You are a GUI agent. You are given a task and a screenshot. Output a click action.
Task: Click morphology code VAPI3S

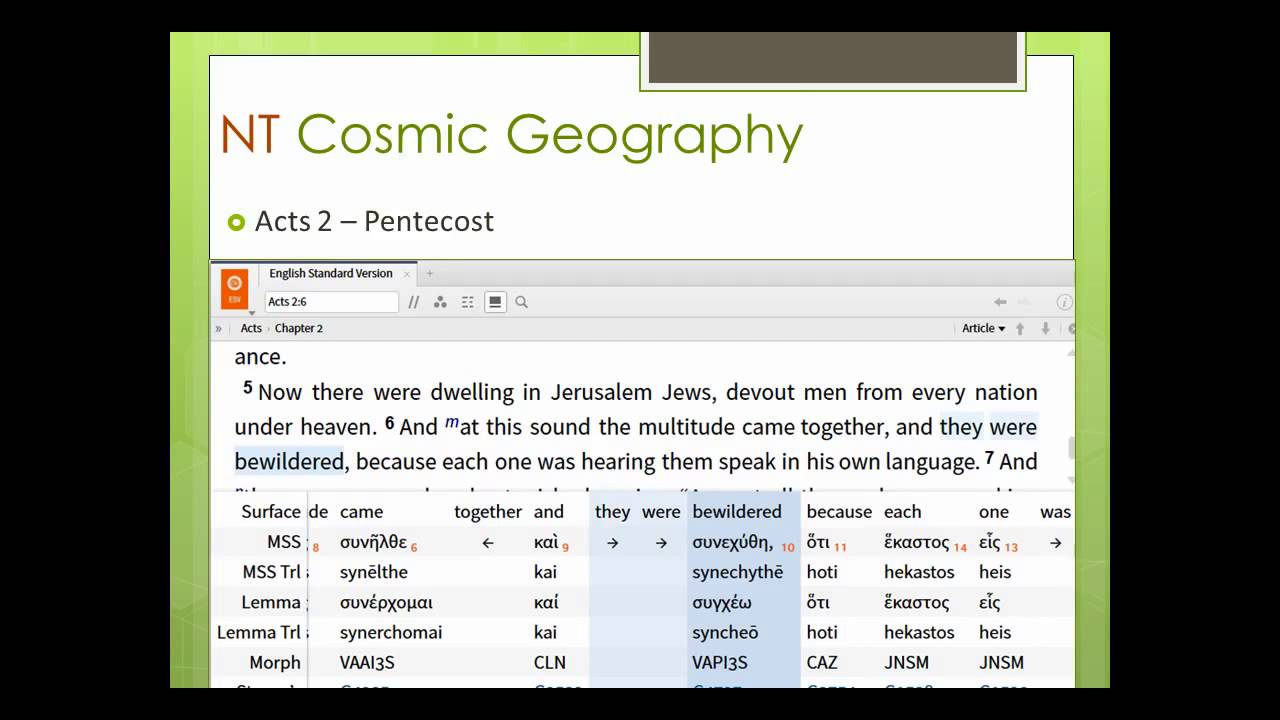click(x=720, y=662)
